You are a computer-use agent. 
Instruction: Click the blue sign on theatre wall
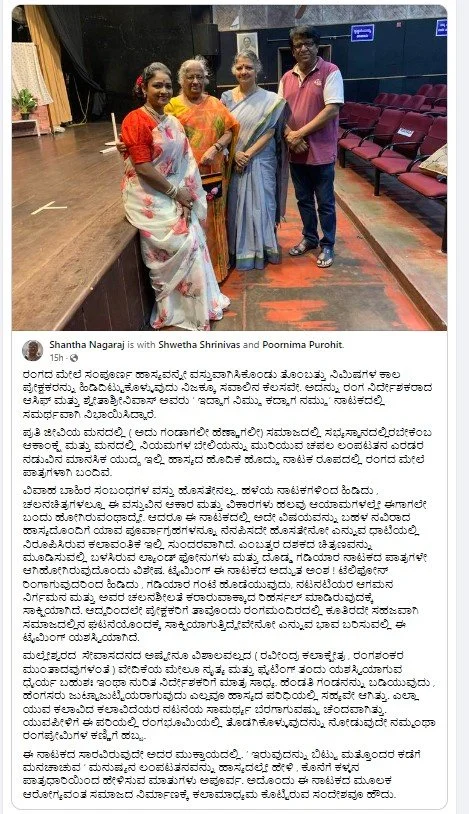coord(361,32)
